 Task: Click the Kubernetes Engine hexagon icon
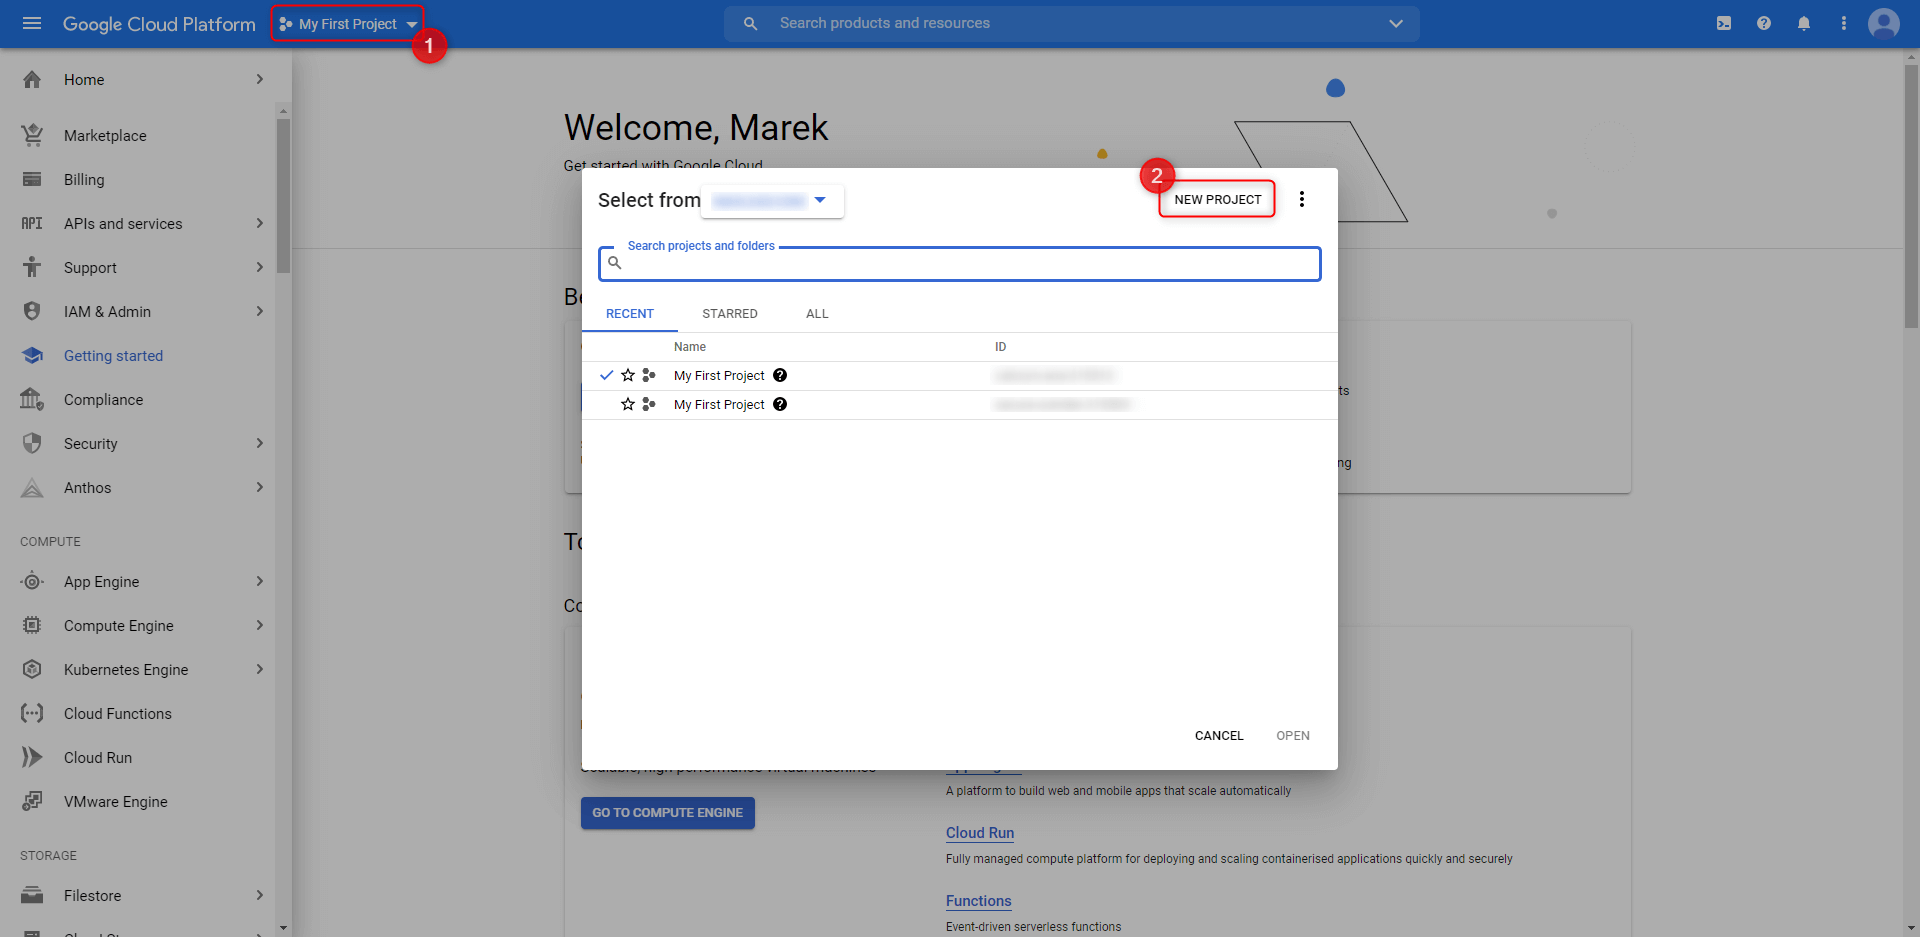[x=32, y=669]
